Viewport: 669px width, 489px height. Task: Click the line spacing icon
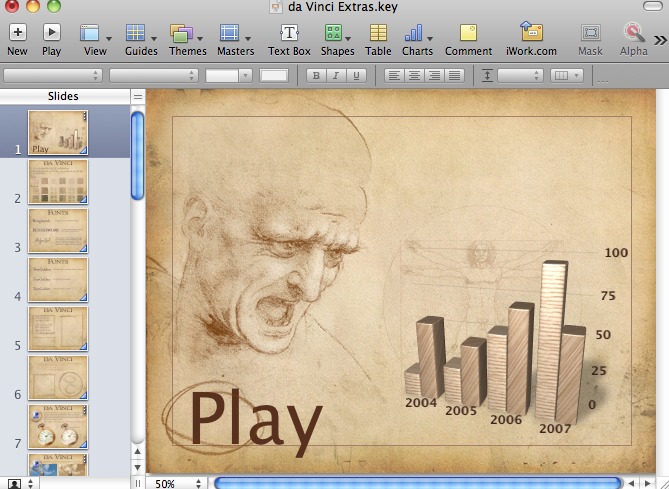487,76
